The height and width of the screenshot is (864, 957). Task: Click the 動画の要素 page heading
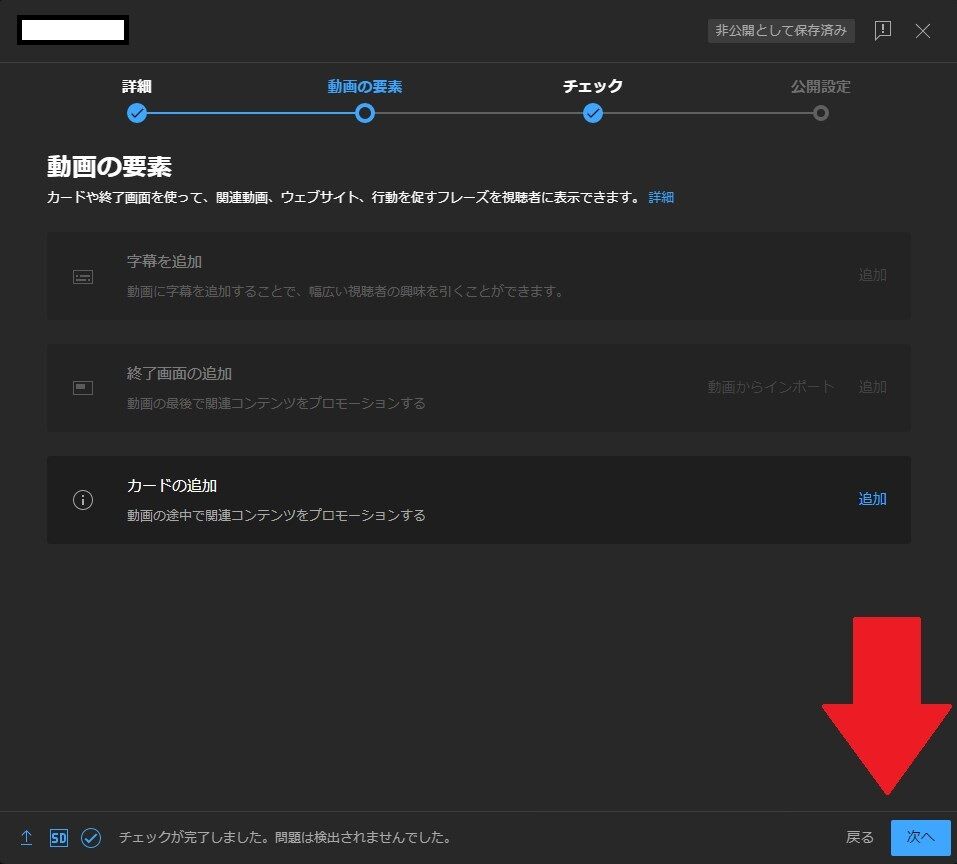[109, 167]
